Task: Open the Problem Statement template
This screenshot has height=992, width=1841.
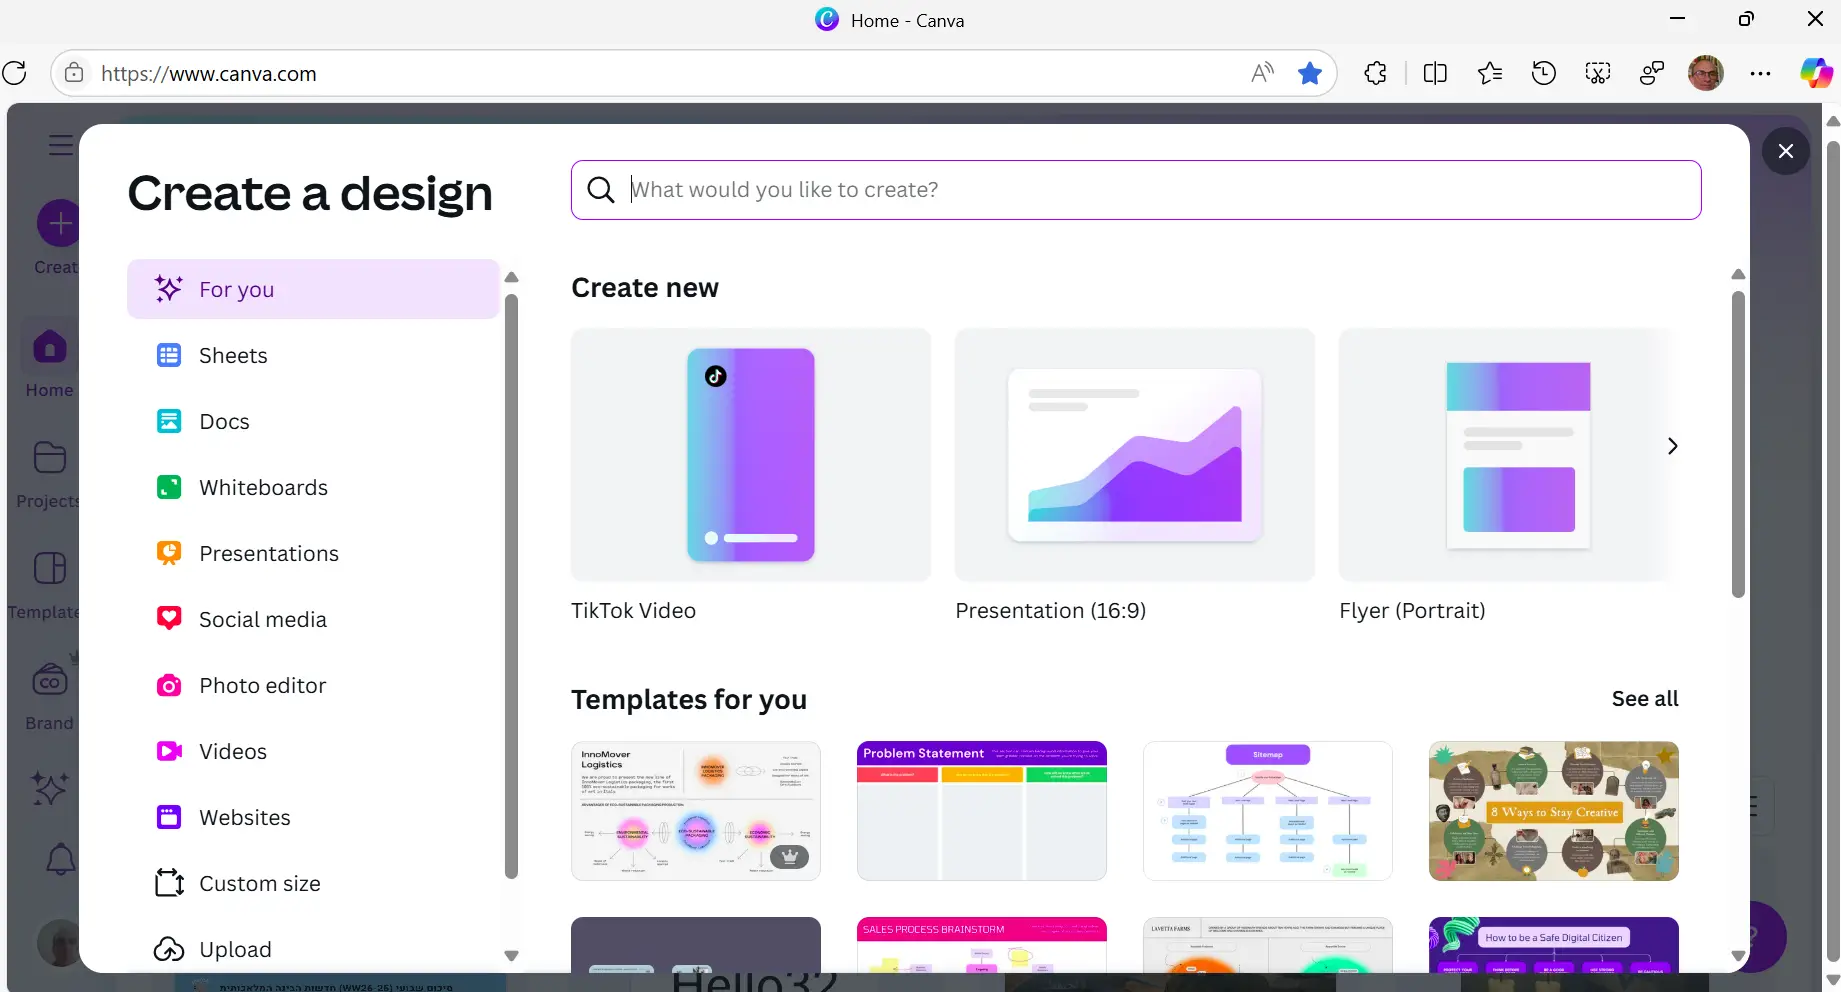Action: (x=982, y=811)
